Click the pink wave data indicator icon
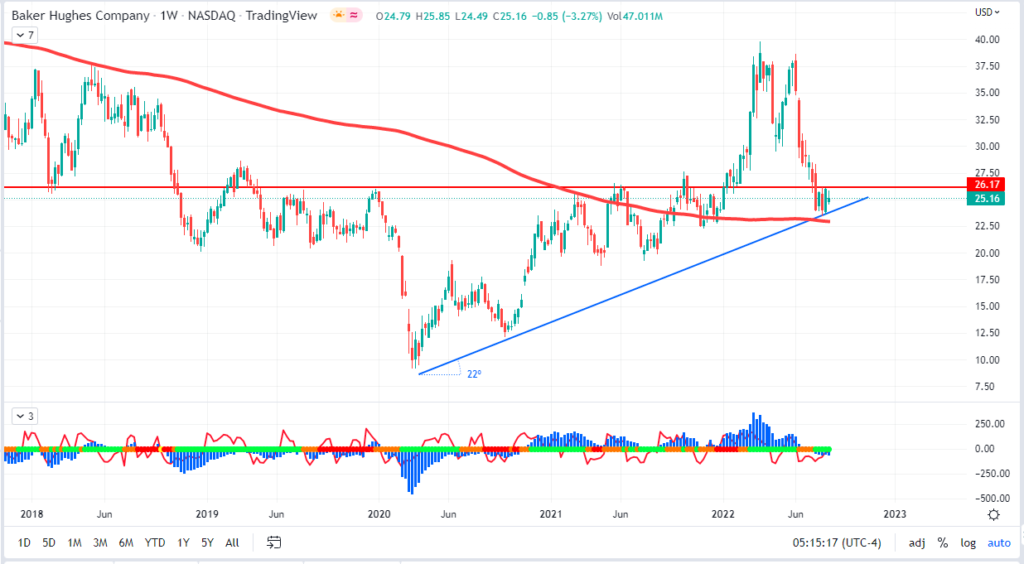1024x564 pixels. (354, 15)
